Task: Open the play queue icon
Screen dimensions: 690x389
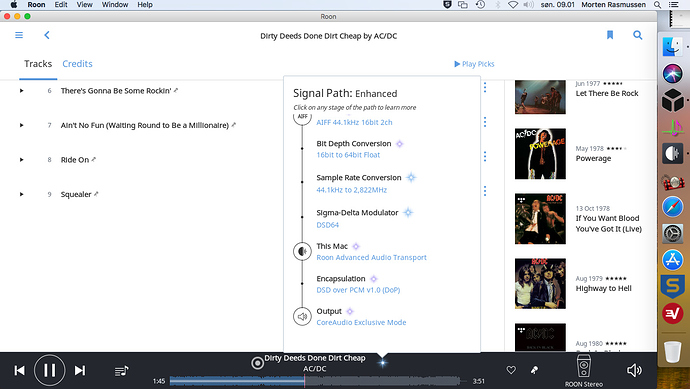Action: pyautogui.click(x=121, y=371)
